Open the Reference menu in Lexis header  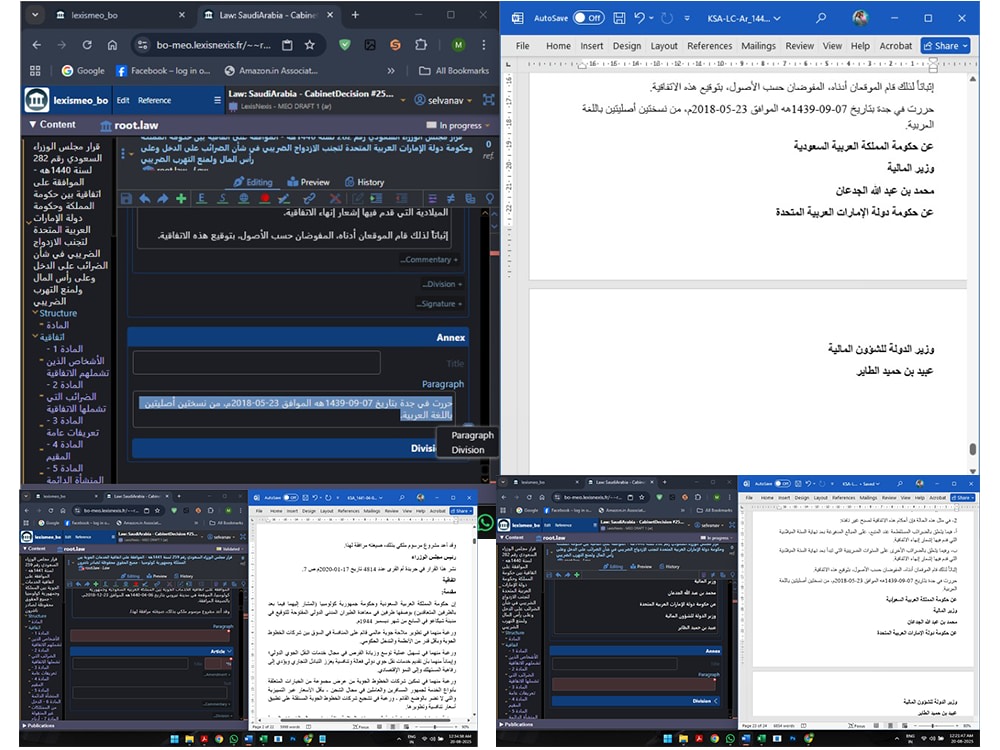(154, 100)
